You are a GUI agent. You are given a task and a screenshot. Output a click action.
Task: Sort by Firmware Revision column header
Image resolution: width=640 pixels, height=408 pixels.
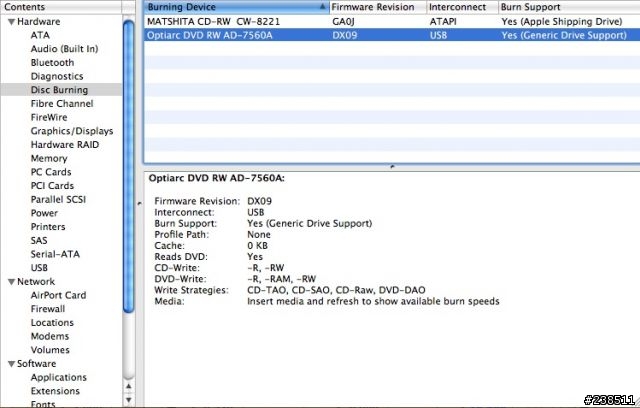click(378, 7)
